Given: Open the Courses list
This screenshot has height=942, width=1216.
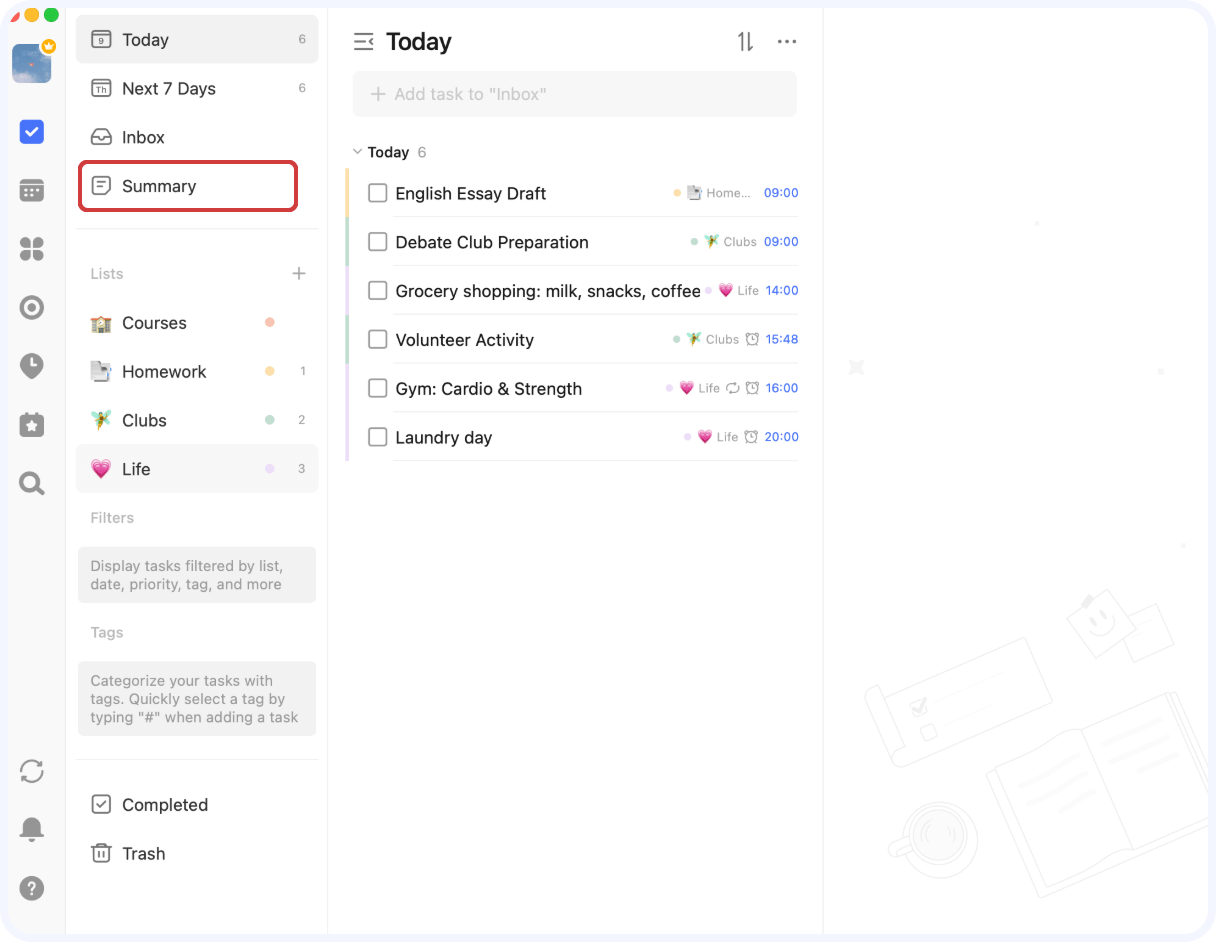Looking at the screenshot, I should [197, 323].
